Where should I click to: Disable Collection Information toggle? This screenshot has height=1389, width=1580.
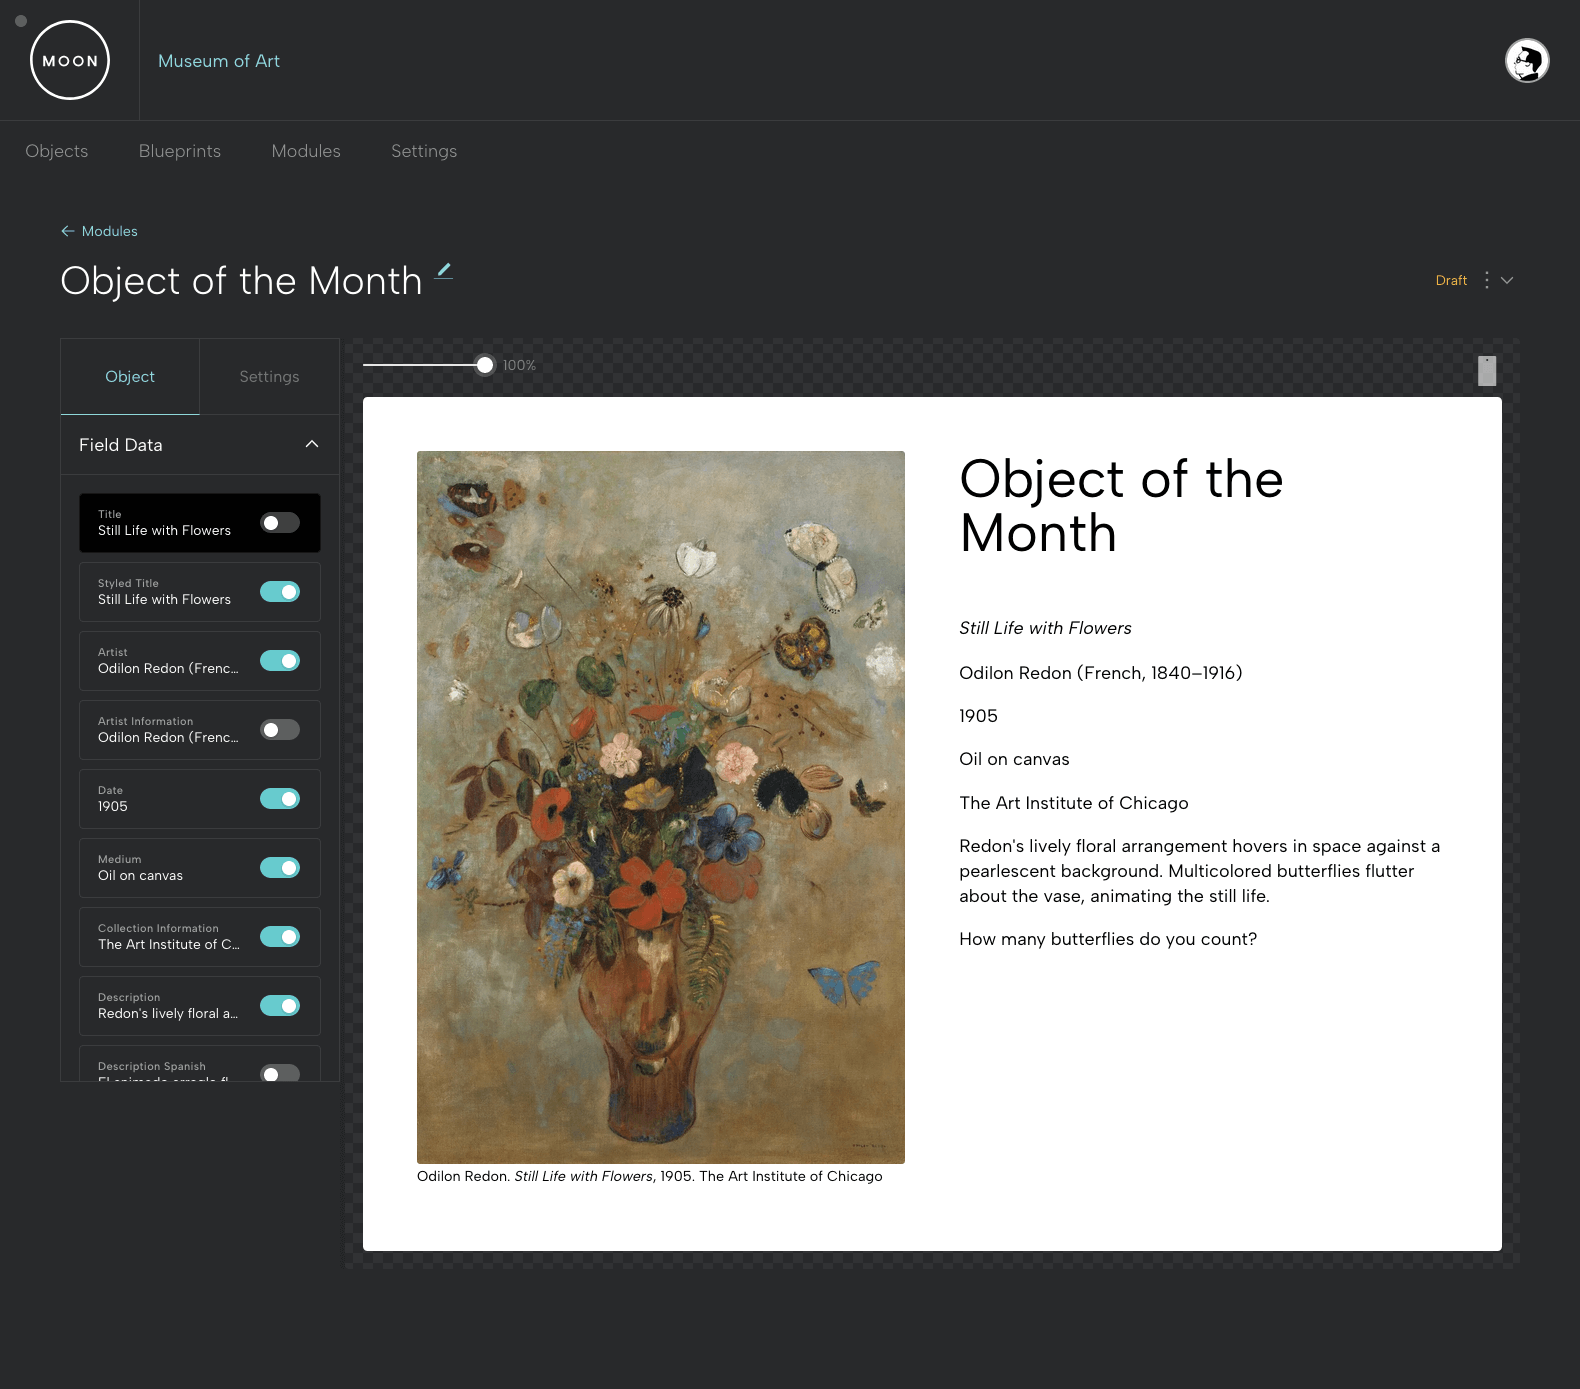(x=280, y=937)
